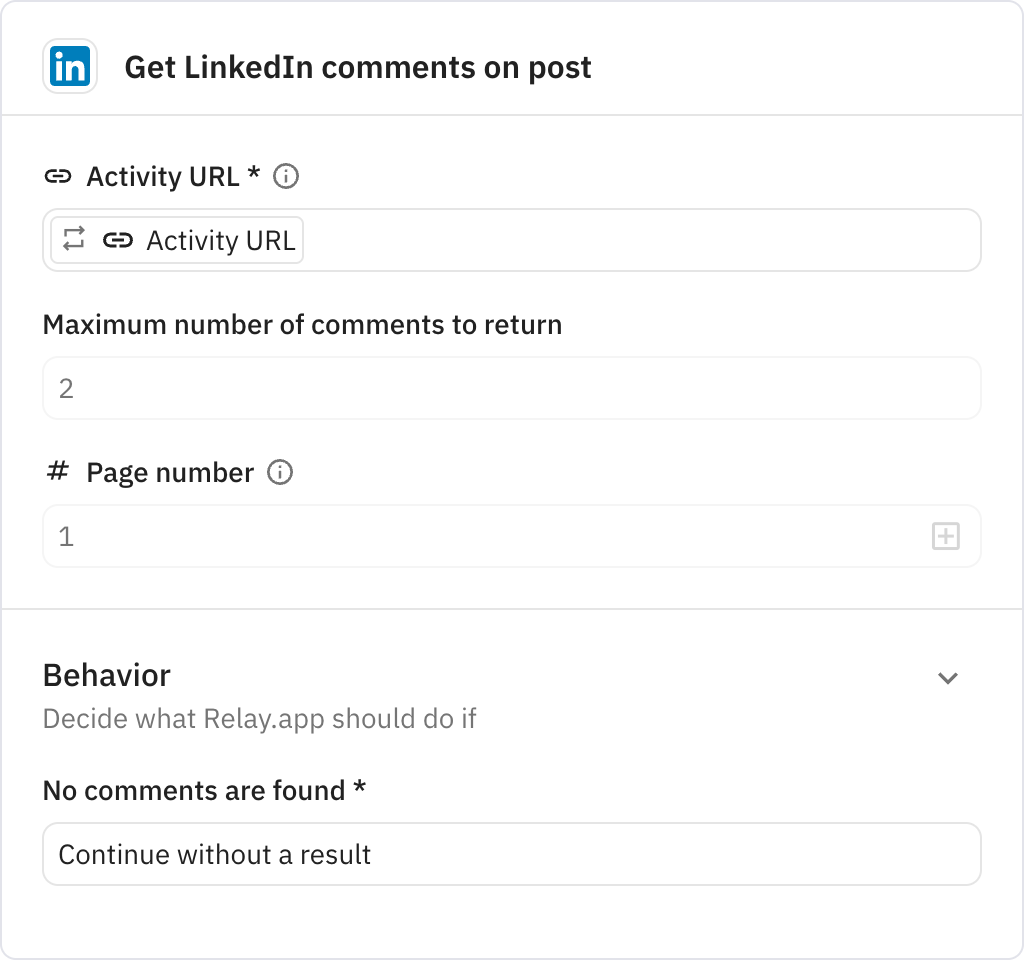Select the link icon inside the Activity URL chip
Screen dimensions: 1024x960
(x=119, y=240)
